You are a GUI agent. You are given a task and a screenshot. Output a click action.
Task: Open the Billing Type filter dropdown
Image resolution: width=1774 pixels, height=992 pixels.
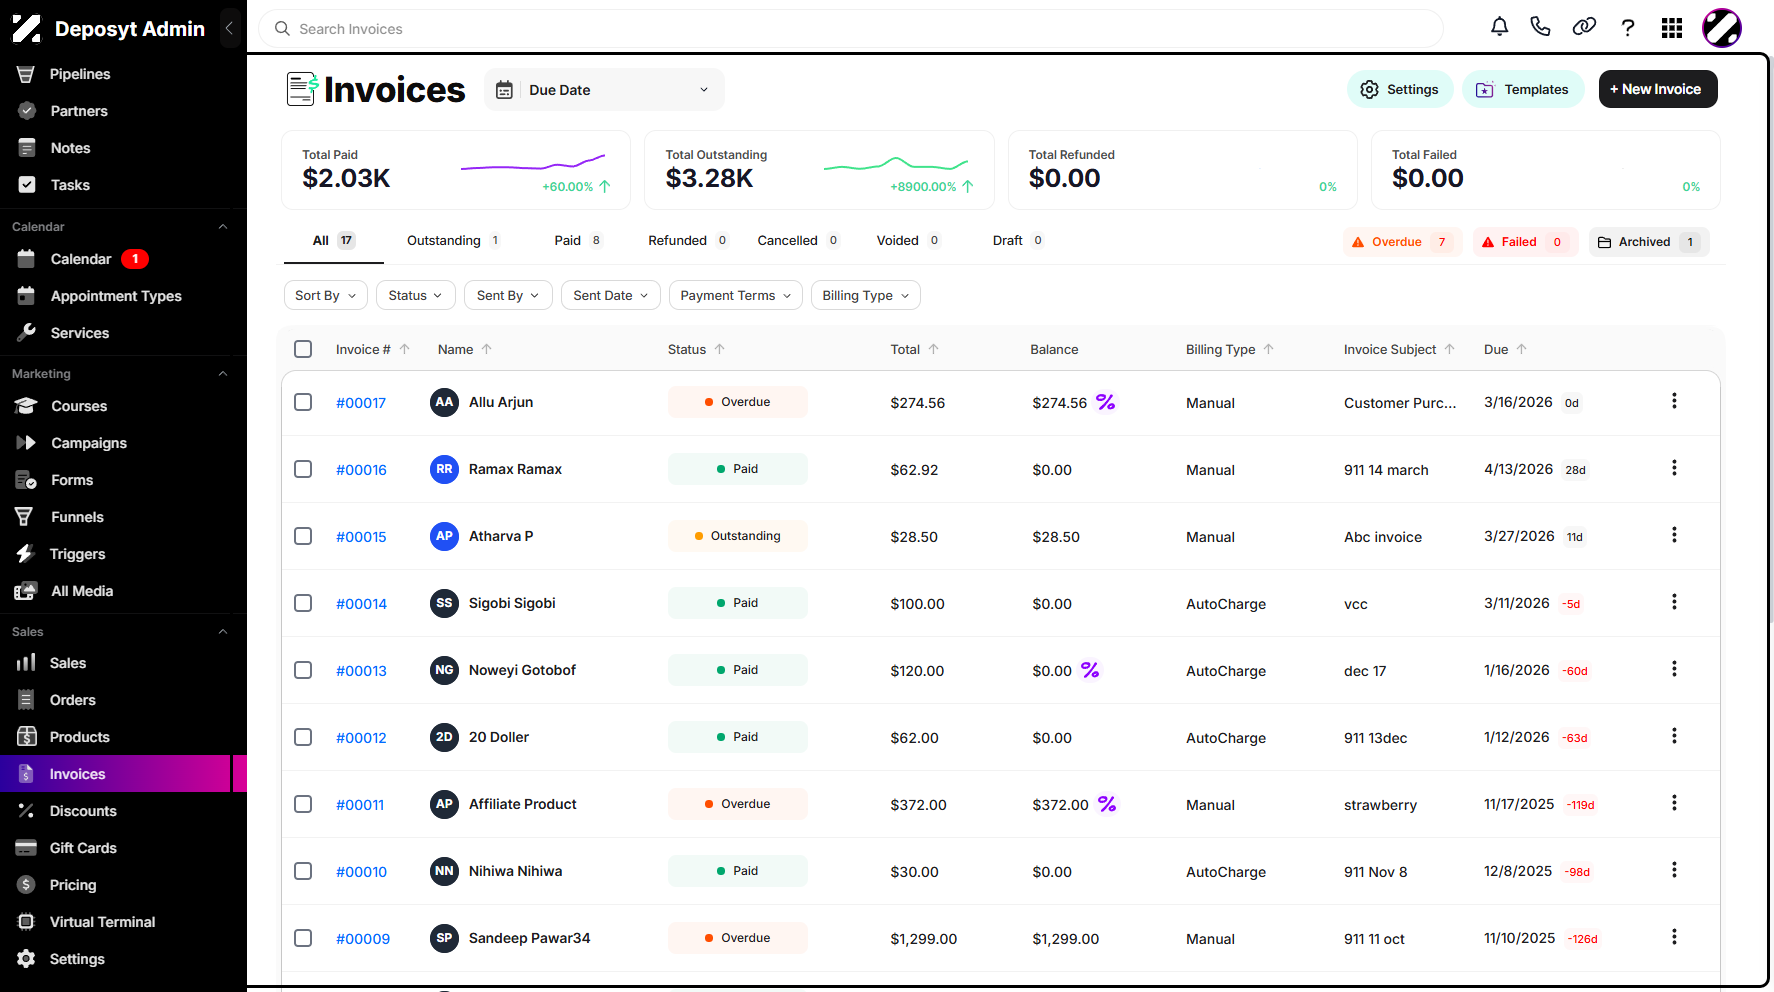tap(865, 295)
